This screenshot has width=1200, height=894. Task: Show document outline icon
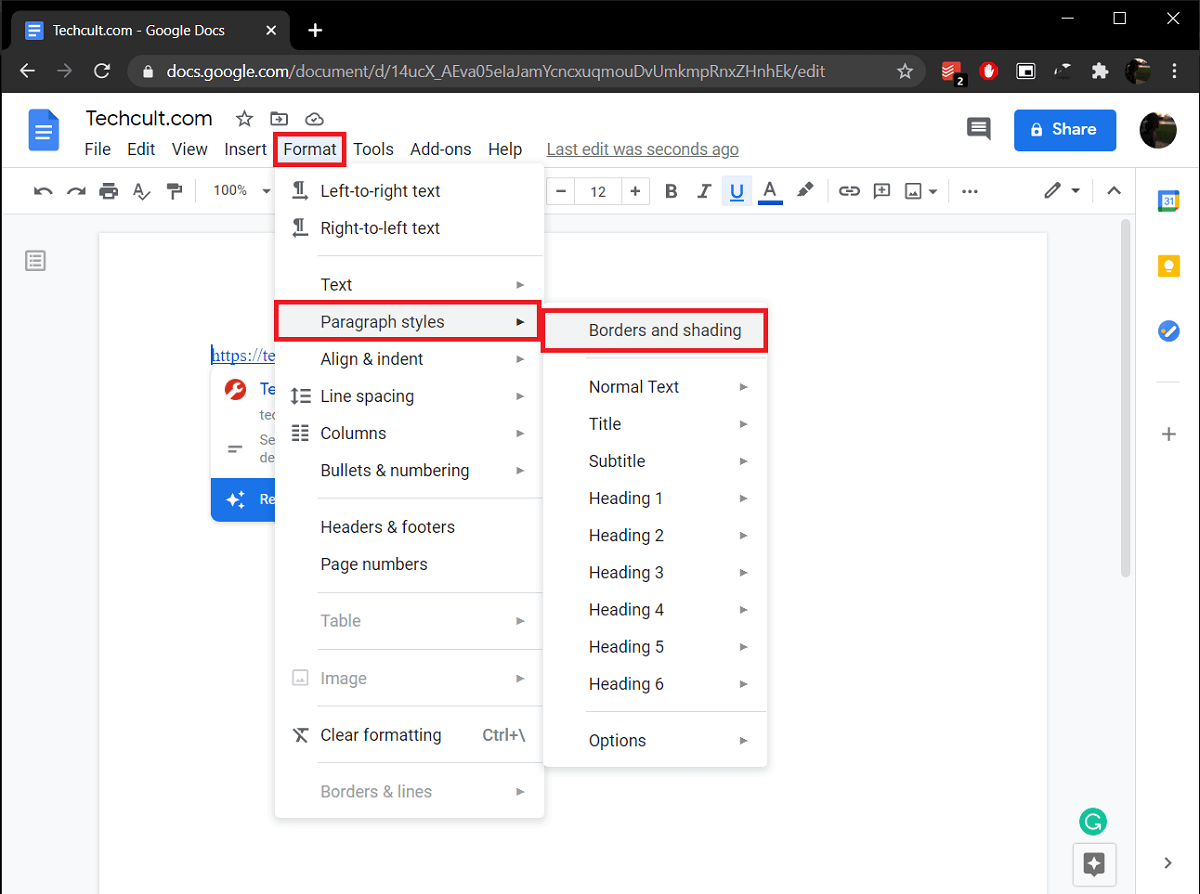[36, 261]
